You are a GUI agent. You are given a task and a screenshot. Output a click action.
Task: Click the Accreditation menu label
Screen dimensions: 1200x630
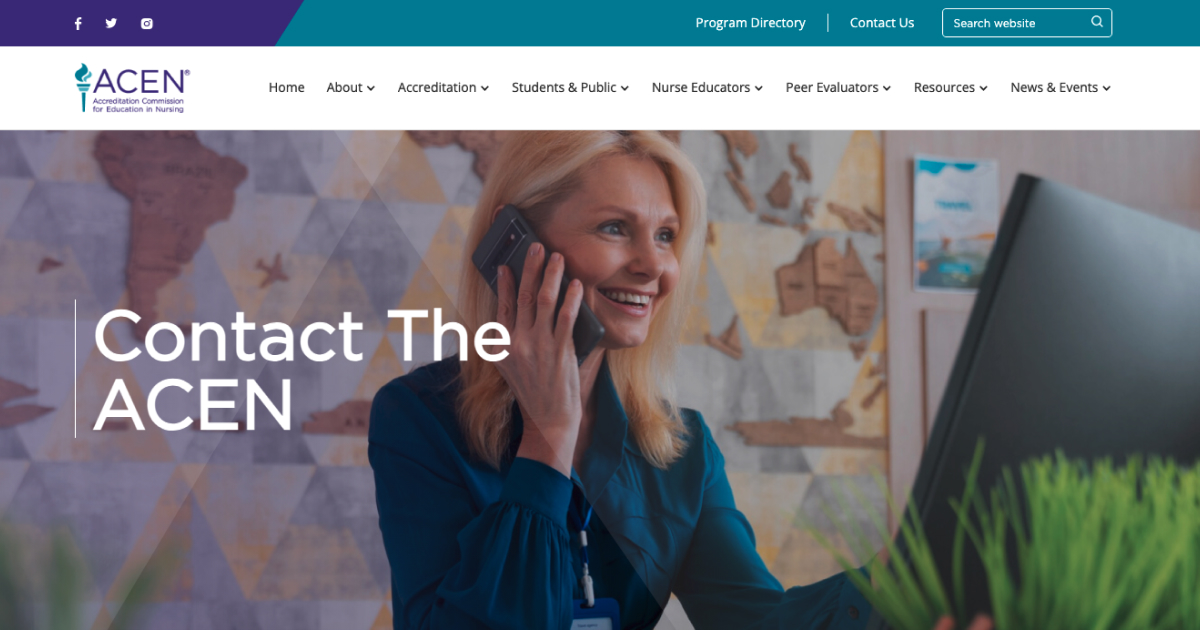point(437,88)
